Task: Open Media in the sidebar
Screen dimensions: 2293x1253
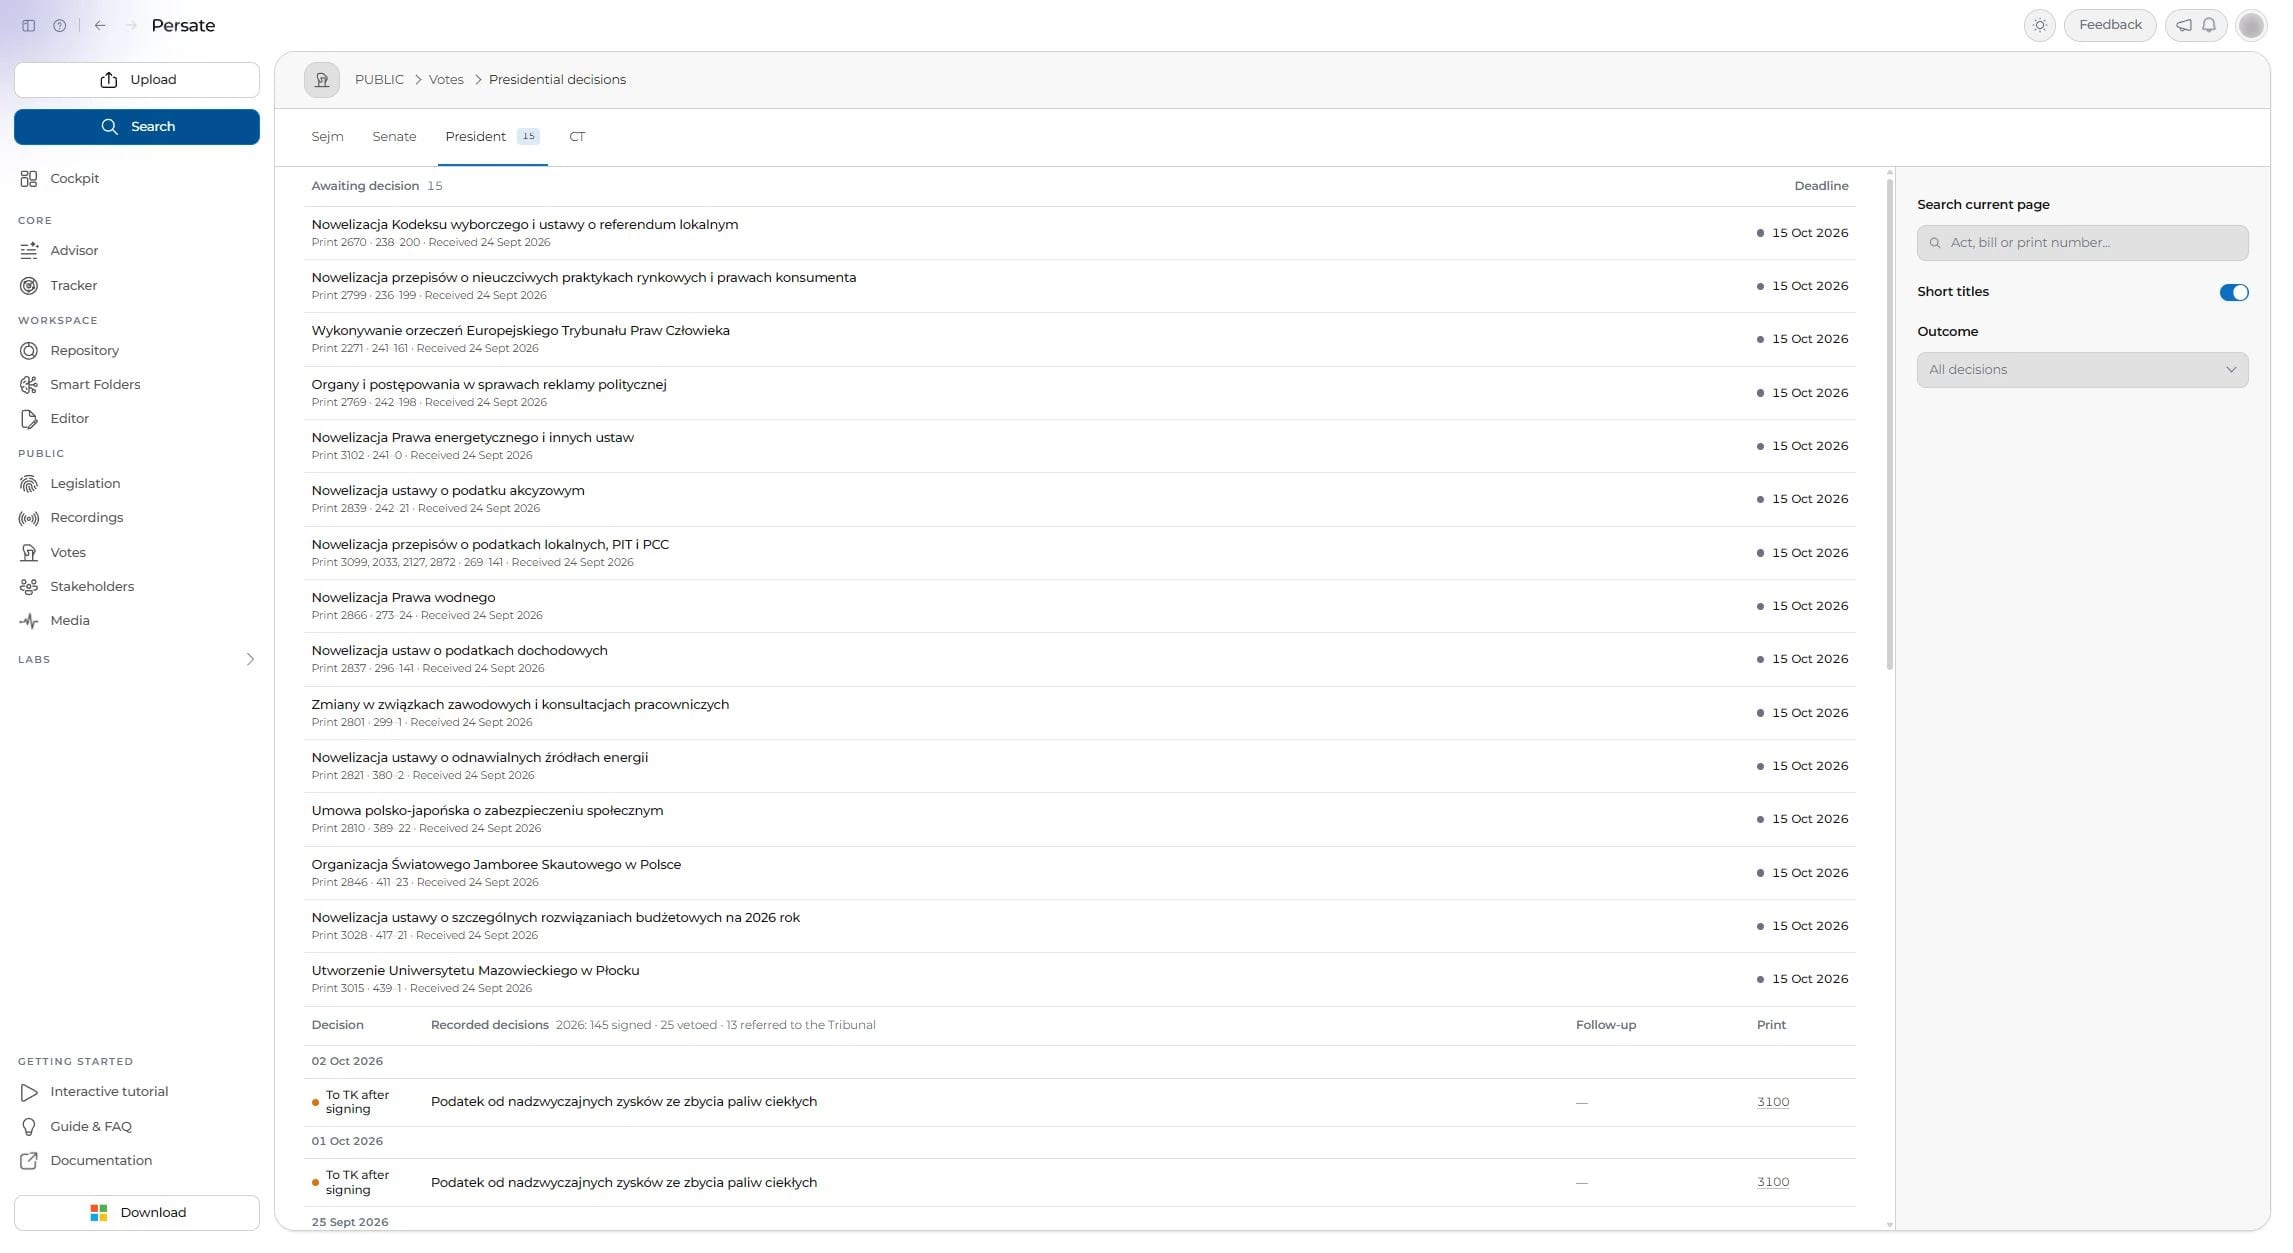Action: pos(137,621)
